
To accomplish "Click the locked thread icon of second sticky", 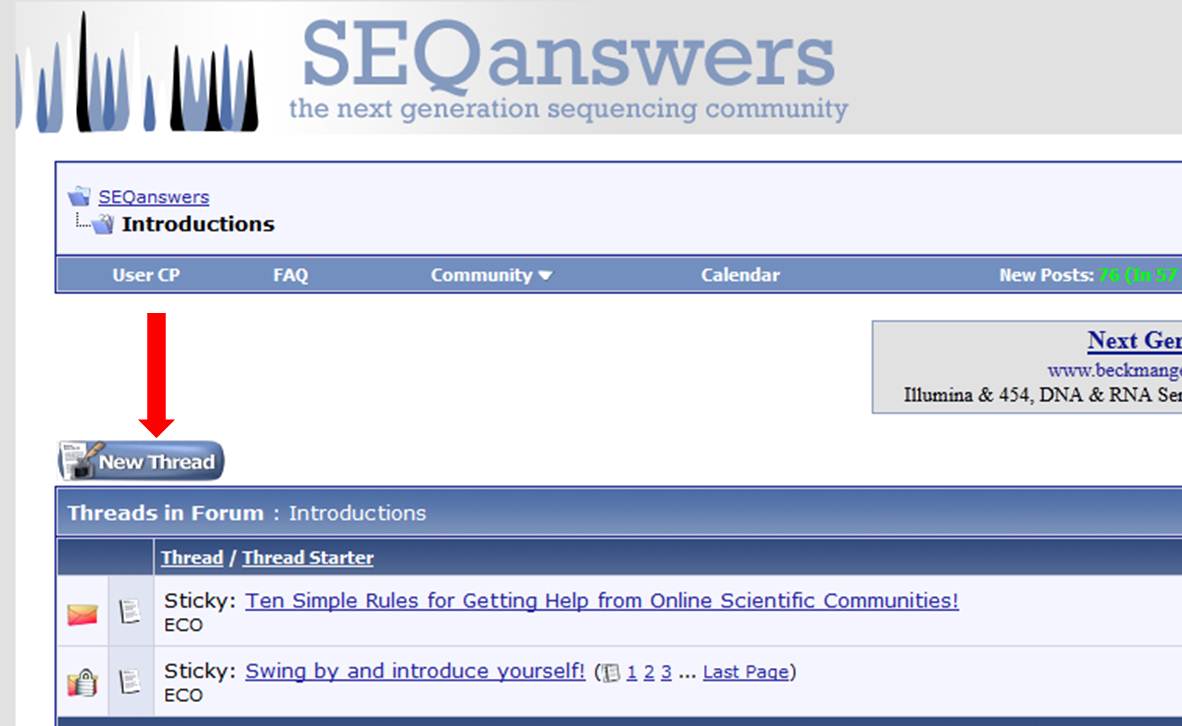I will pos(82,682).
